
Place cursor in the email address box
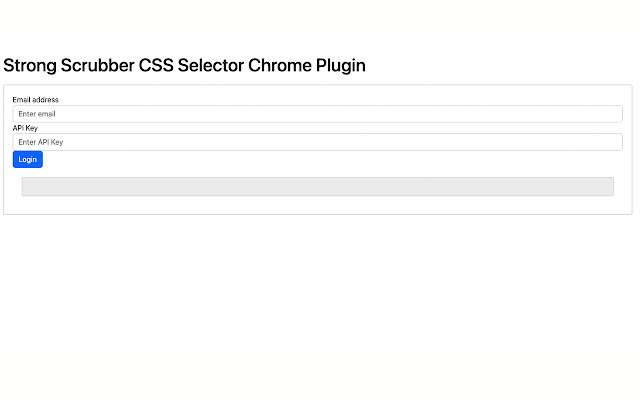tap(317, 114)
